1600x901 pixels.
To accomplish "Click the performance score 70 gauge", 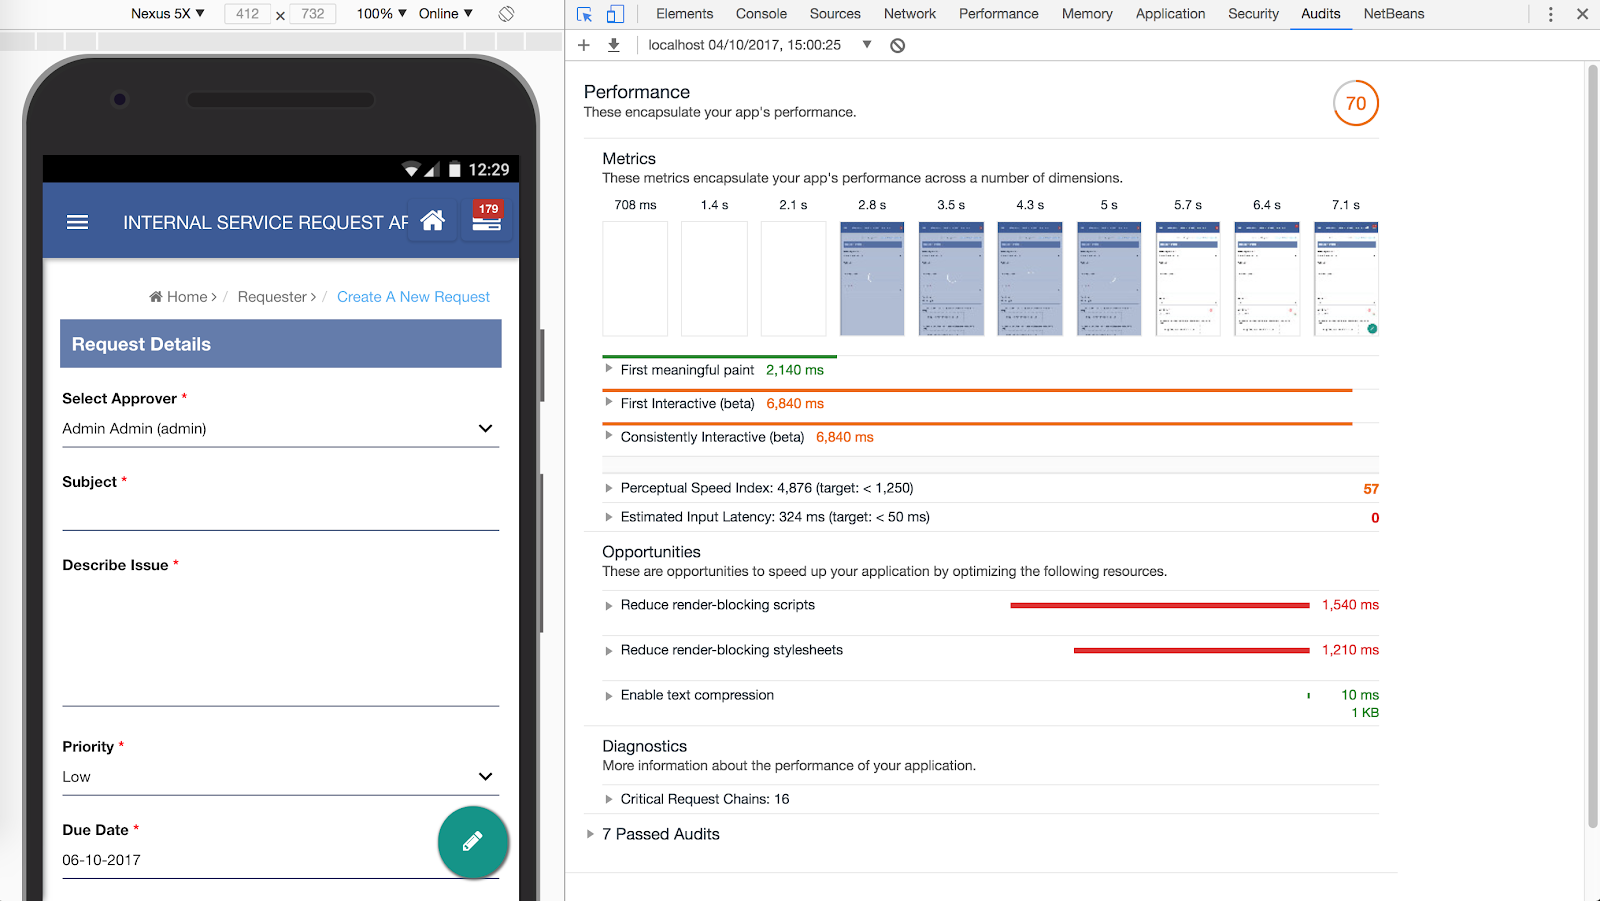I will pyautogui.click(x=1356, y=103).
